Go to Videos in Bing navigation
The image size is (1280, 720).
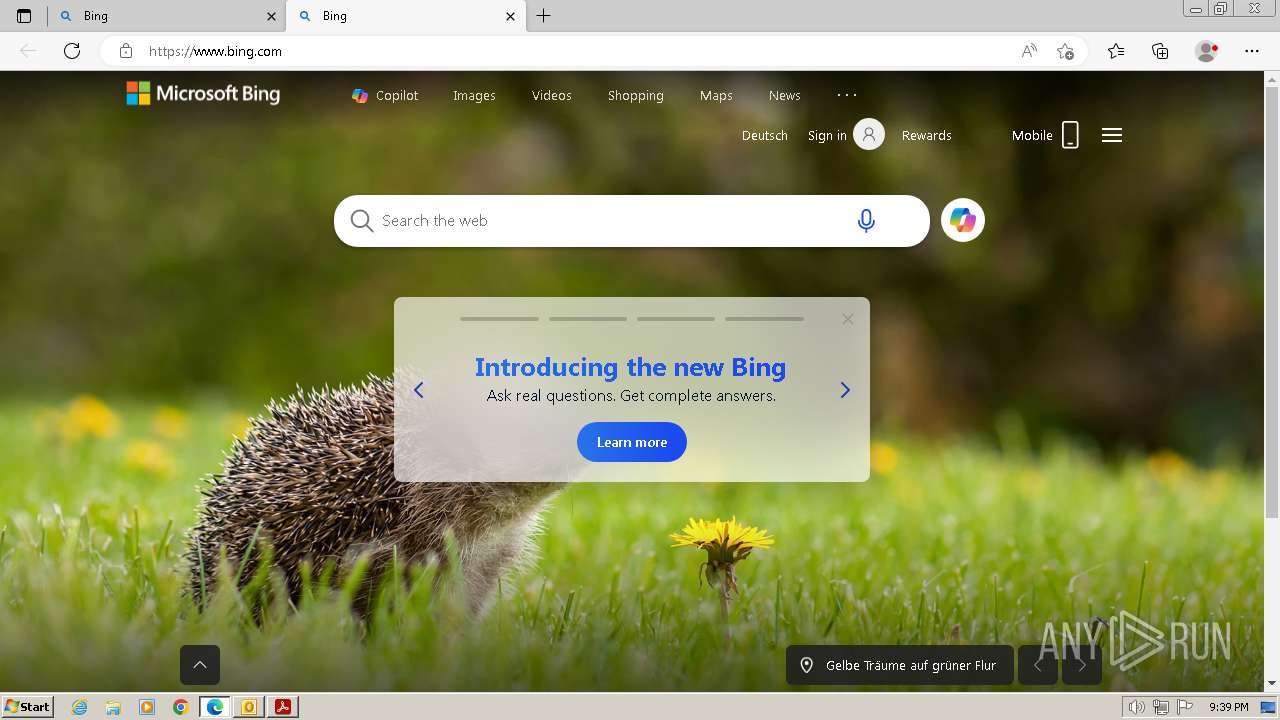click(552, 95)
